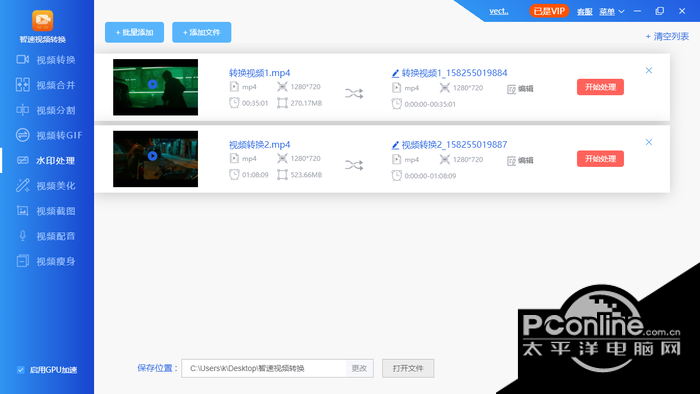Open 视频配音 in the sidebar

pyautogui.click(x=46, y=236)
